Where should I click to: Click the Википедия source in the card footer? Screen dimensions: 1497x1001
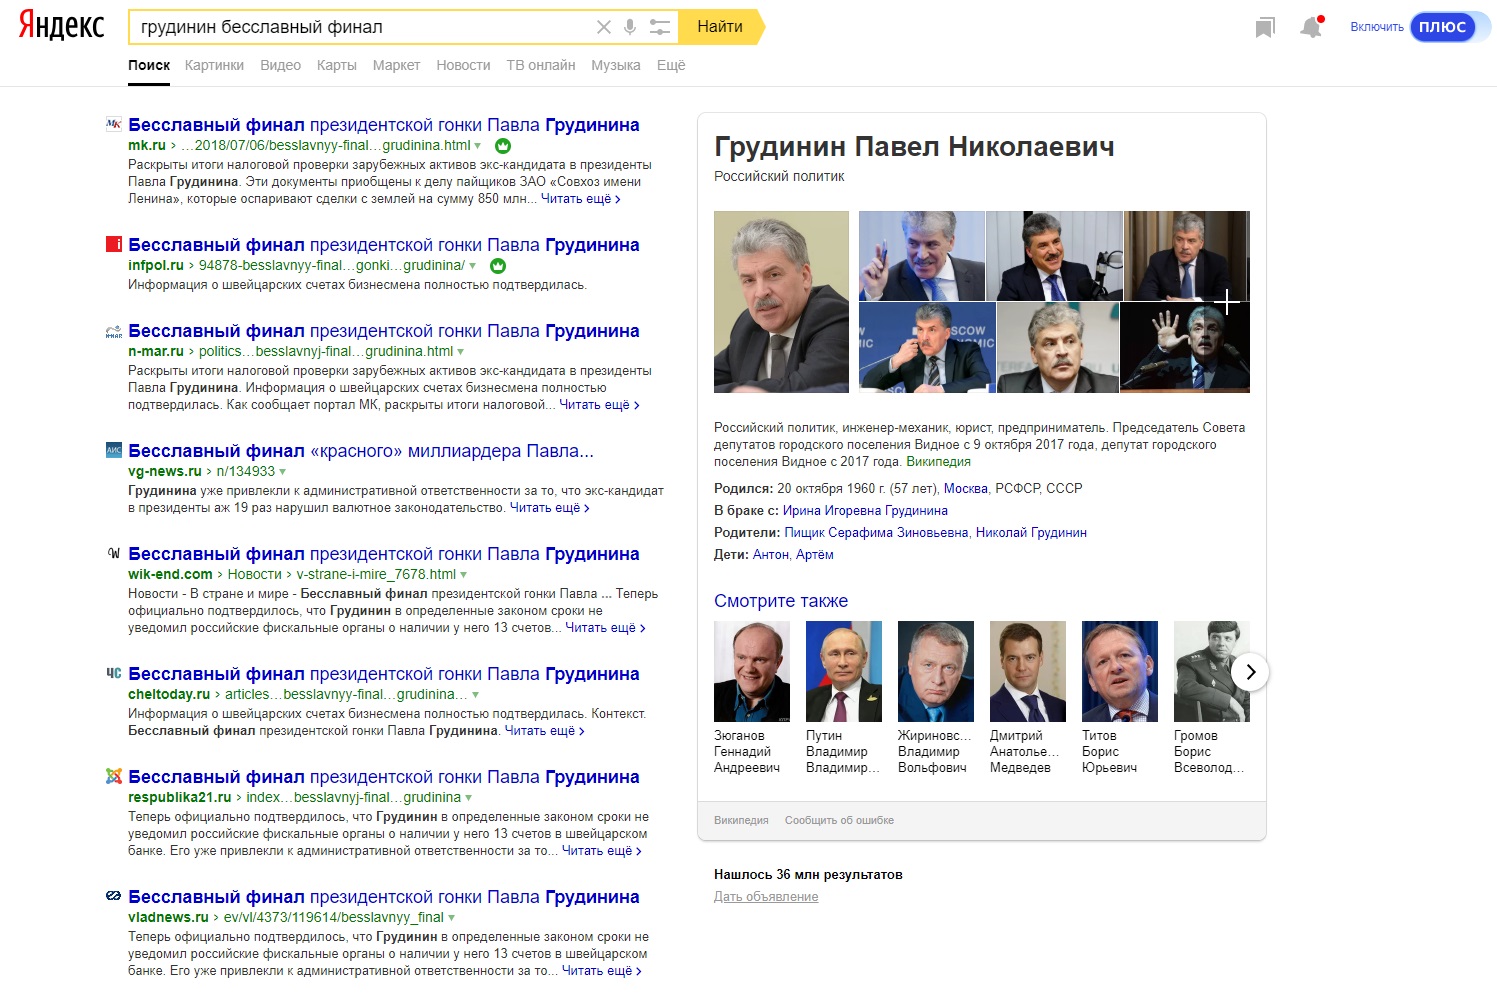(x=741, y=821)
